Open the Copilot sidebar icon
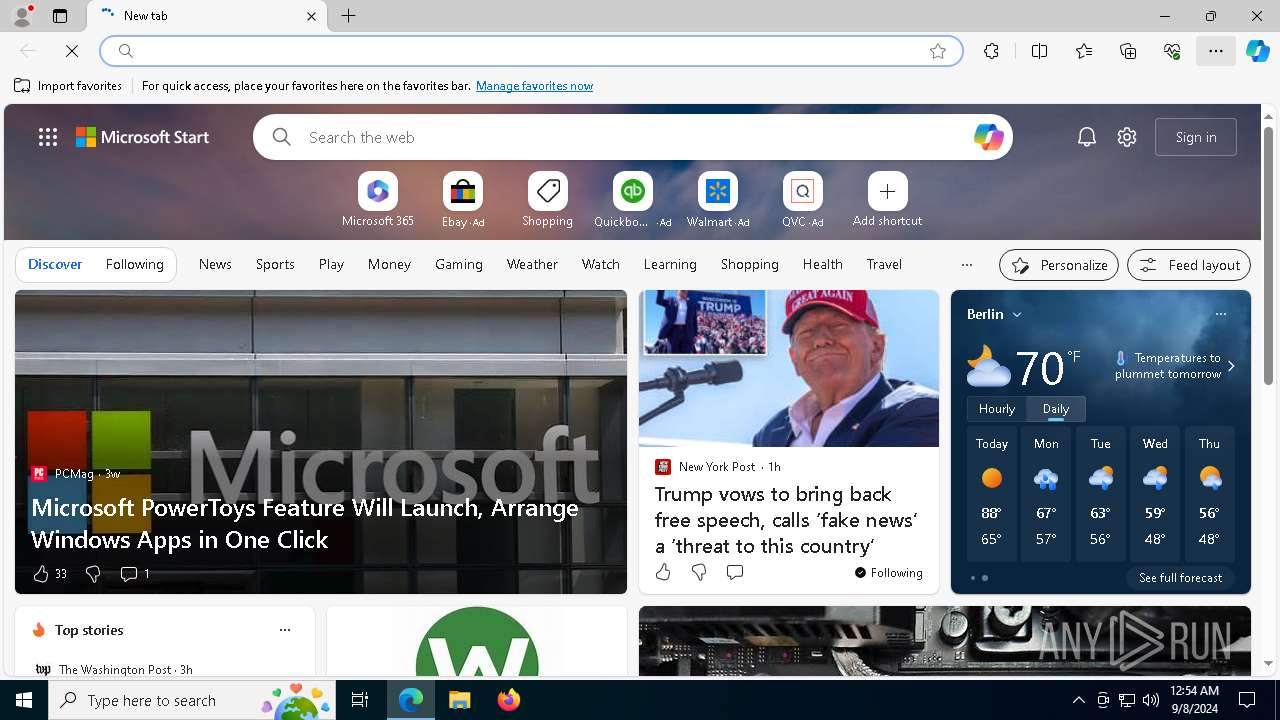The height and width of the screenshot is (720, 1280). 1258,51
